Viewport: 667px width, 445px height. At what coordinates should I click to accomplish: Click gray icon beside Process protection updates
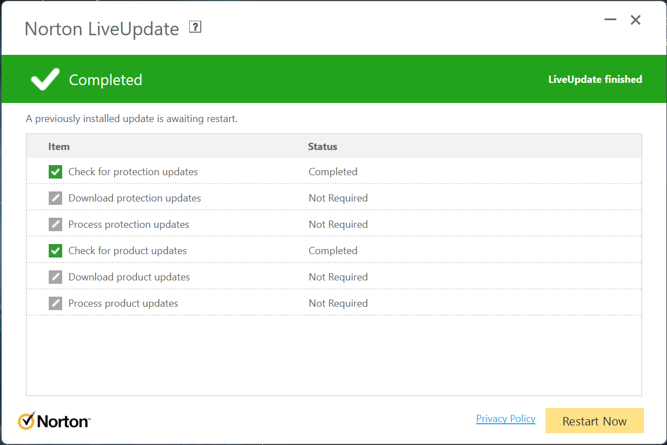[x=56, y=224]
